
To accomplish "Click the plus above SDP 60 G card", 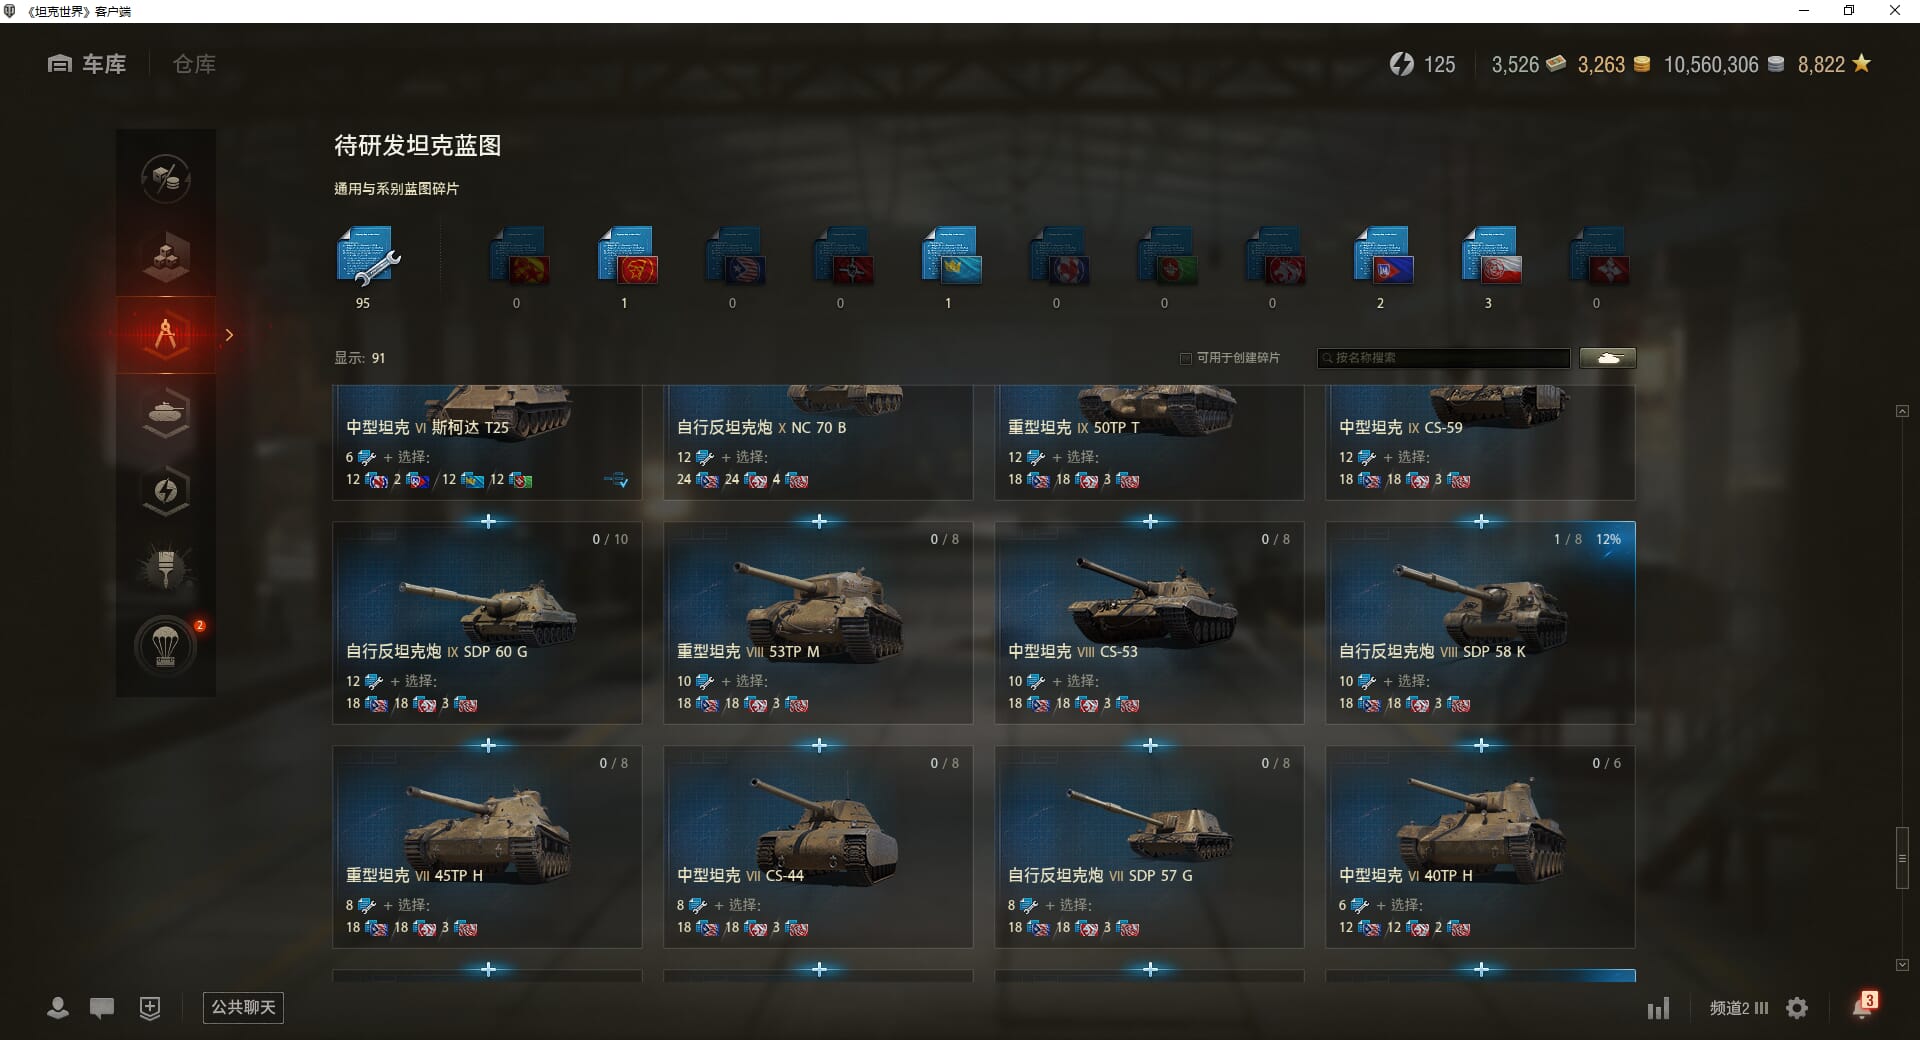I will click(x=488, y=522).
